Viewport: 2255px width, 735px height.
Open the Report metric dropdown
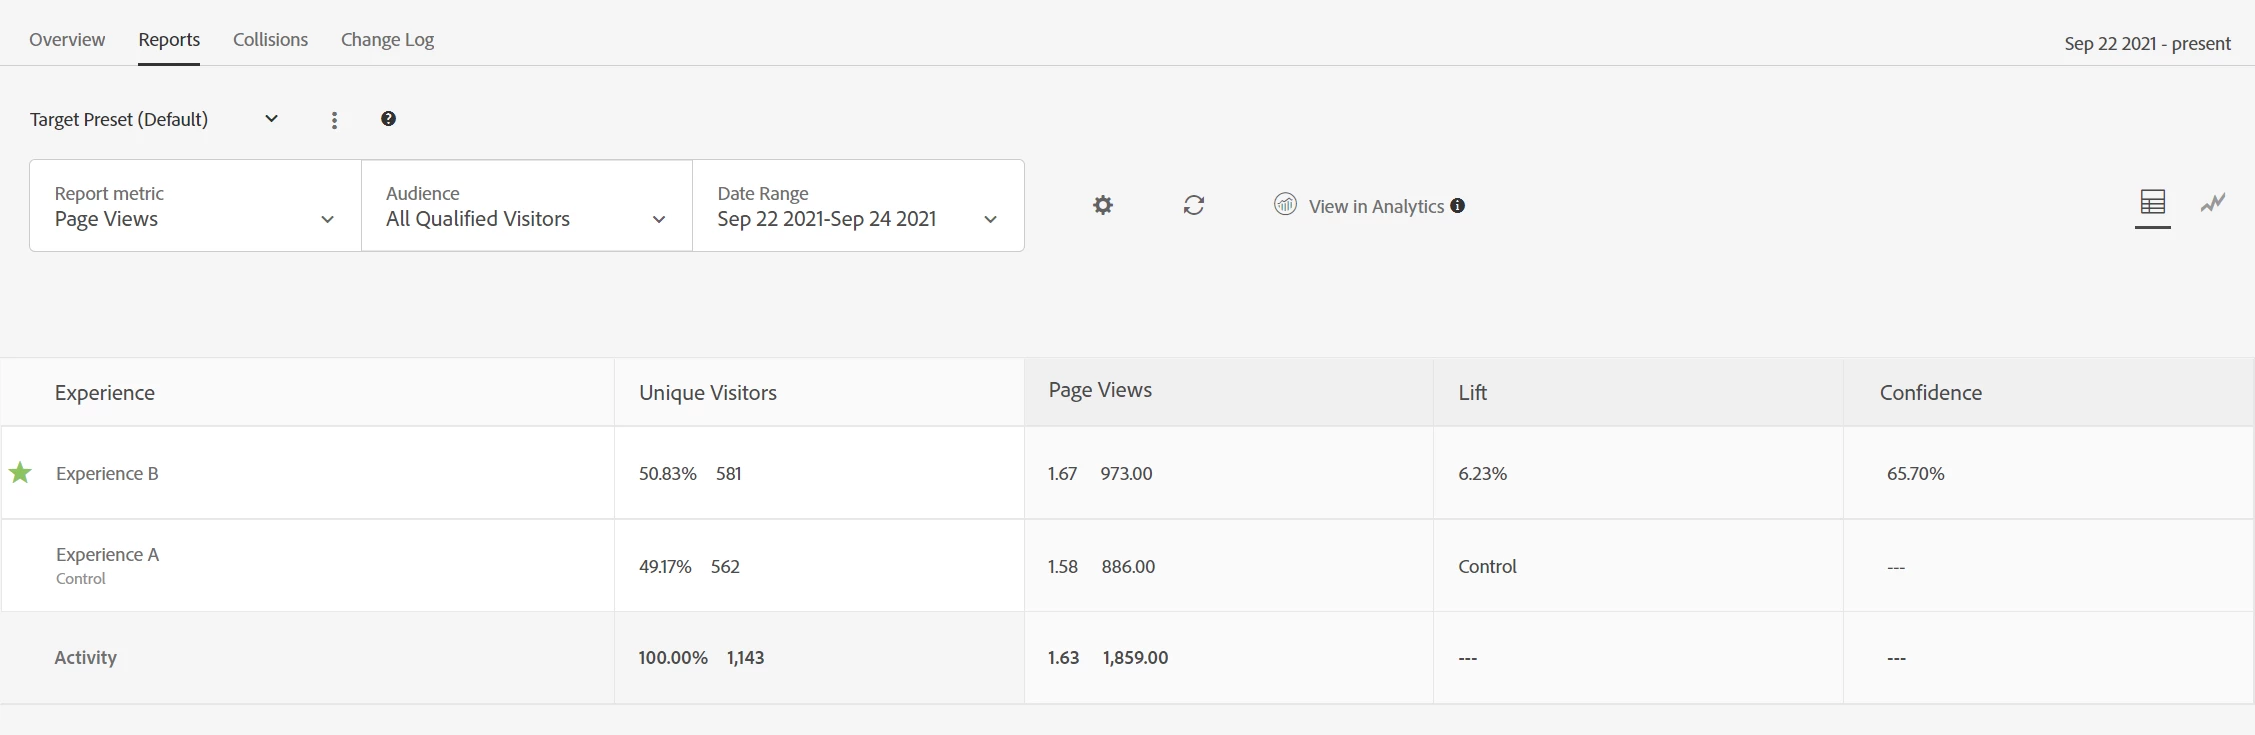[x=195, y=205]
